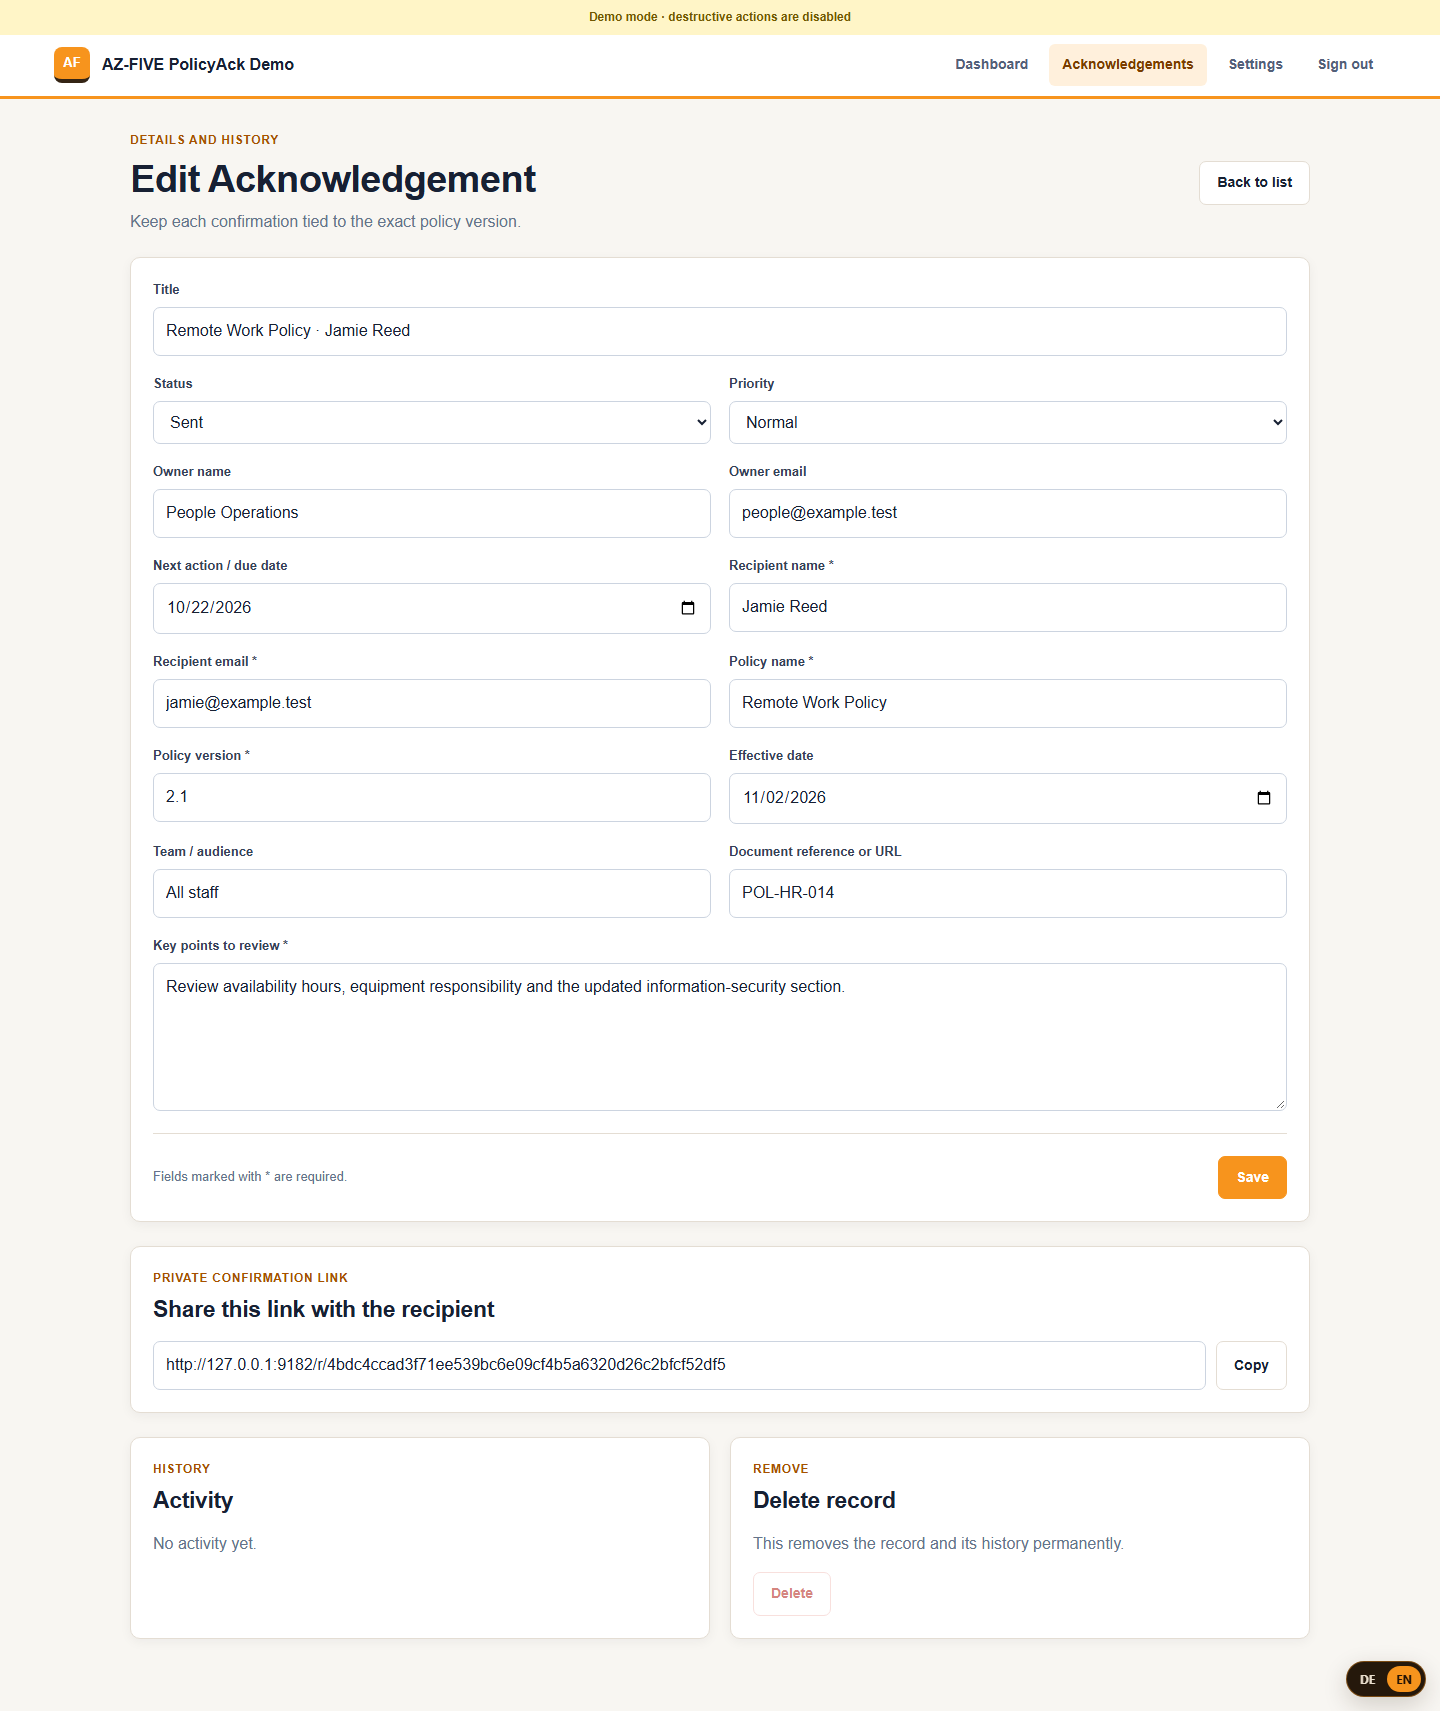Screen dimensions: 1440x1711
Task: Click the 'Activity' heading
Action: coord(193,1500)
